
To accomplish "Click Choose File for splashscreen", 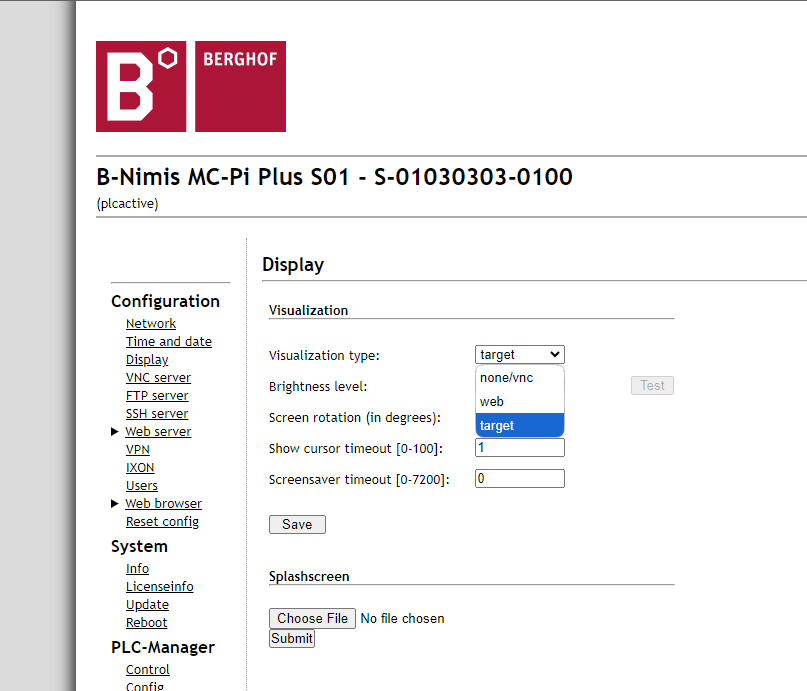I will (x=312, y=618).
